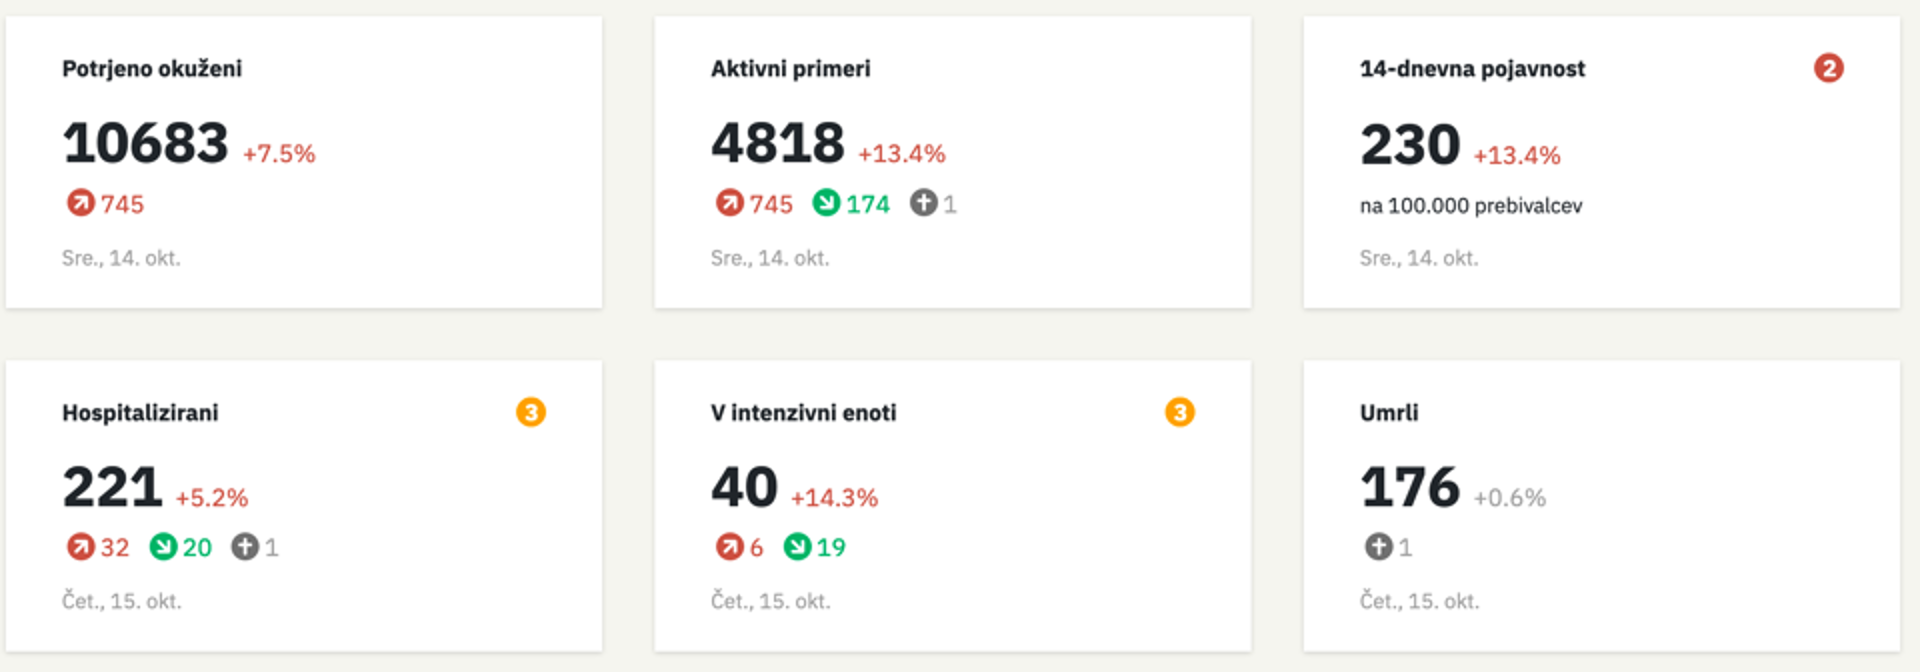This screenshot has height=672, width=1920.
Task: Select the 14-dnevna pojavnost heading
Action: click(x=1472, y=69)
